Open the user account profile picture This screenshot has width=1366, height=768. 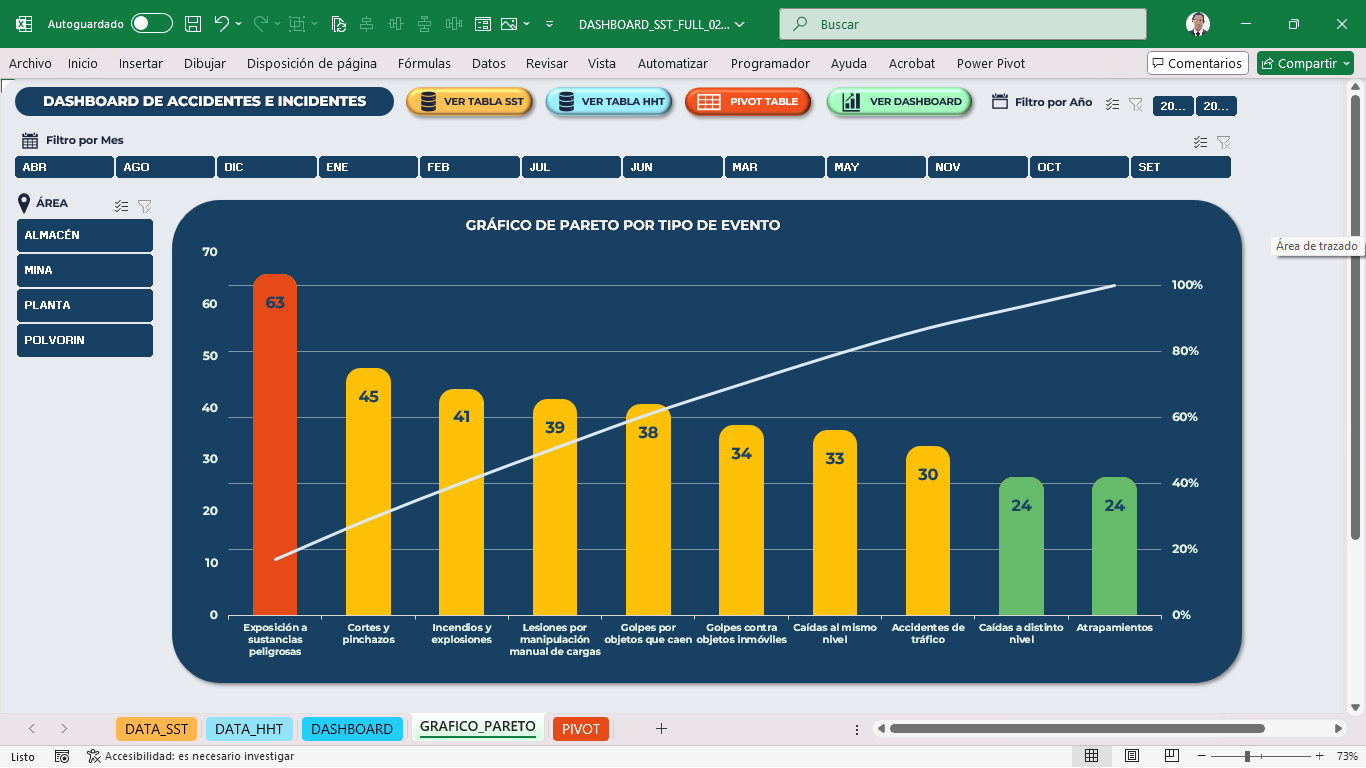pyautogui.click(x=1197, y=24)
